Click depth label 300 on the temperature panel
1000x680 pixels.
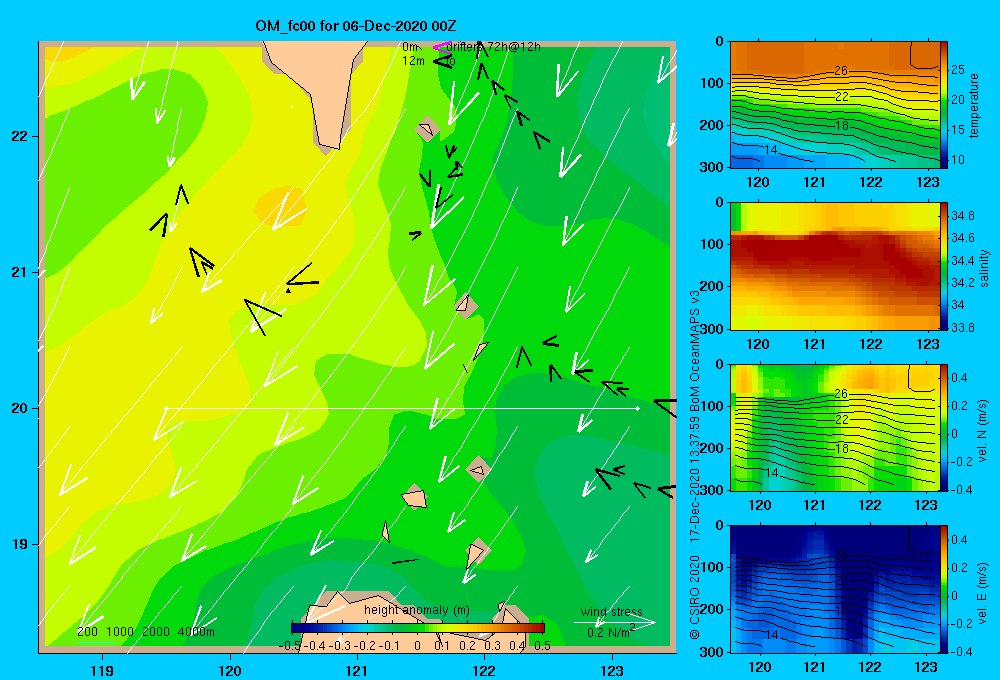[x=714, y=167]
